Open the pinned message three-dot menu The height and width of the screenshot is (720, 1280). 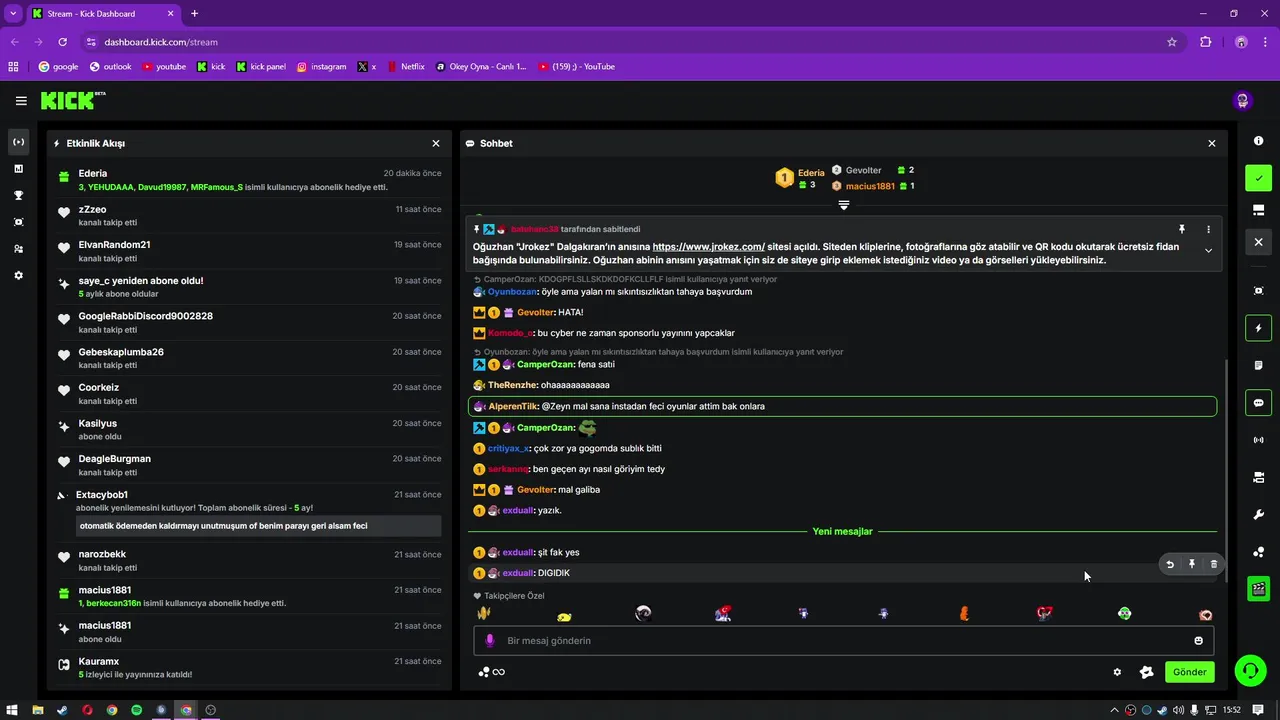coord(1208,229)
